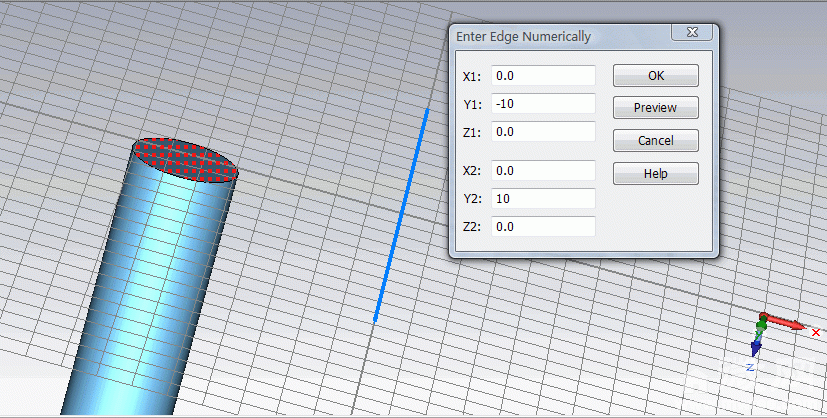Focus the X1 coordinate field
This screenshot has height=418, width=827.
pyautogui.click(x=543, y=75)
